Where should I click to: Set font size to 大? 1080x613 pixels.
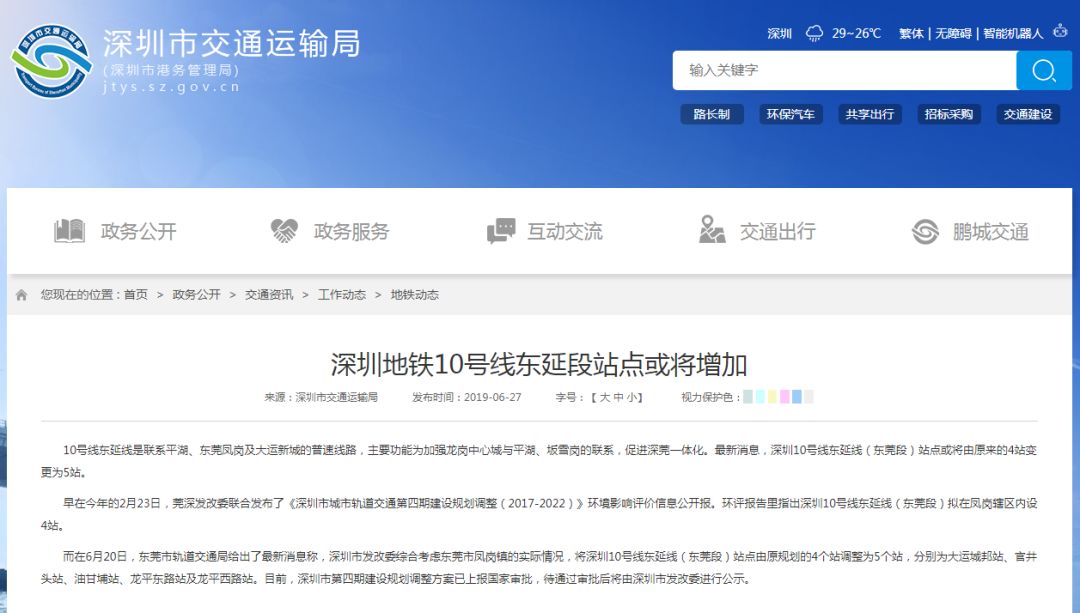[604, 397]
